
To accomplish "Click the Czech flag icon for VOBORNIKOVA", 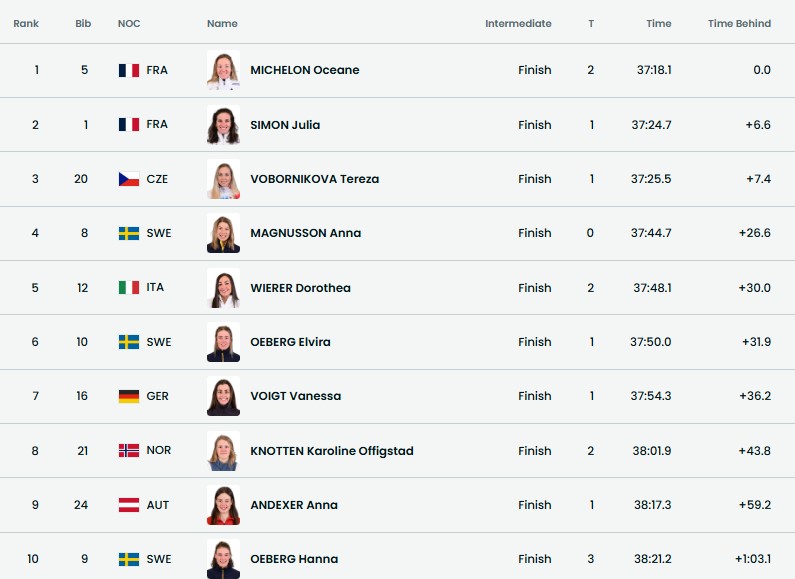I will [128, 179].
